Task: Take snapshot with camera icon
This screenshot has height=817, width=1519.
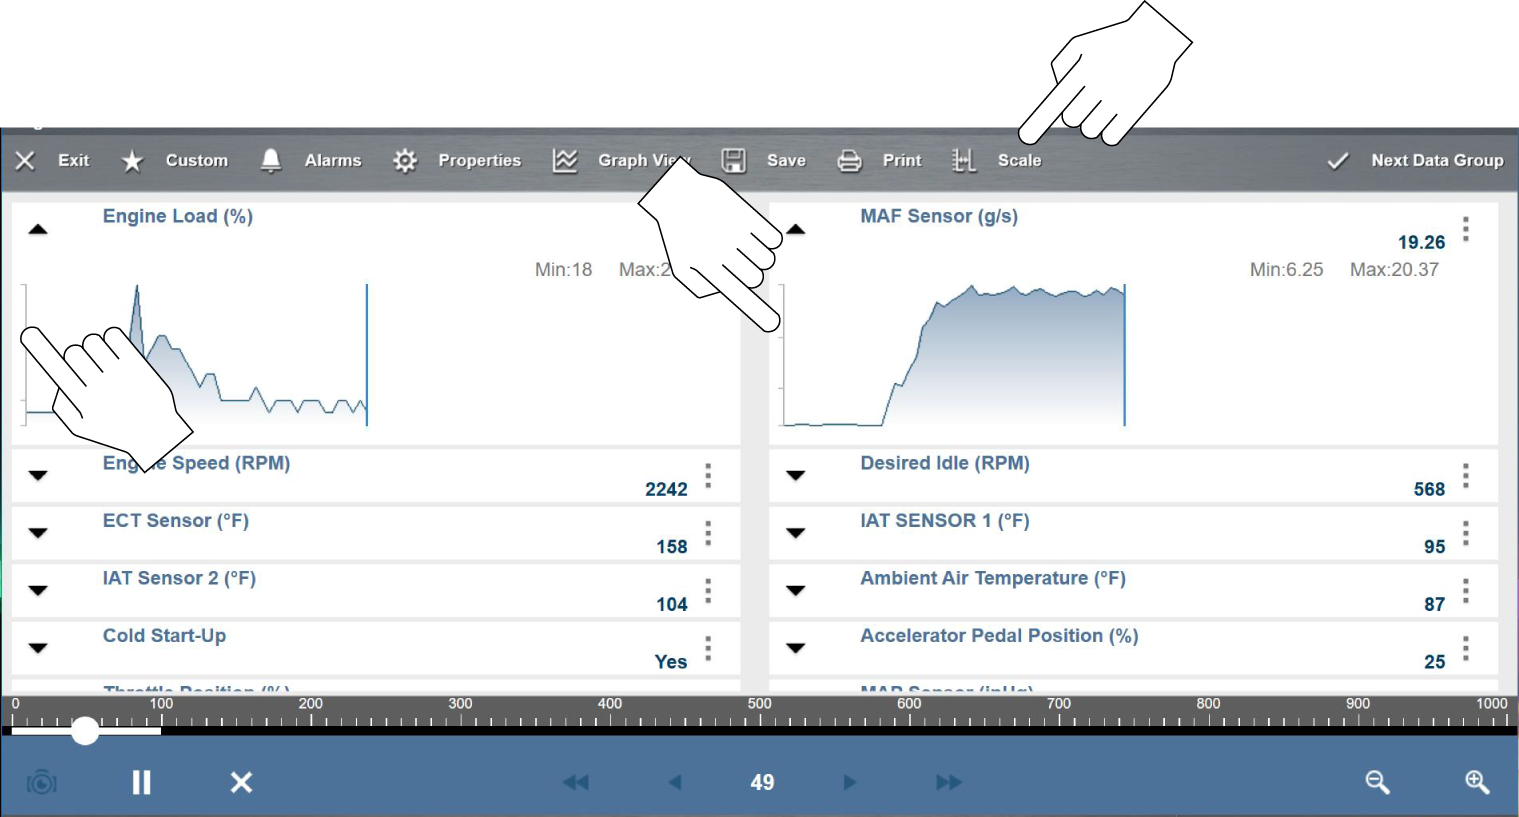Action: [x=41, y=782]
